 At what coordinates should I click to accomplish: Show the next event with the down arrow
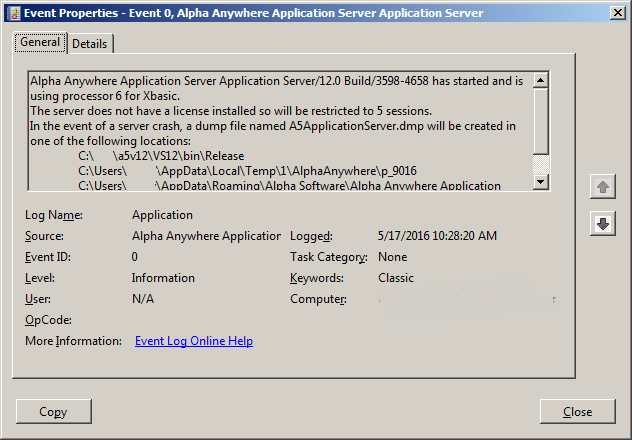pyautogui.click(x=603, y=224)
